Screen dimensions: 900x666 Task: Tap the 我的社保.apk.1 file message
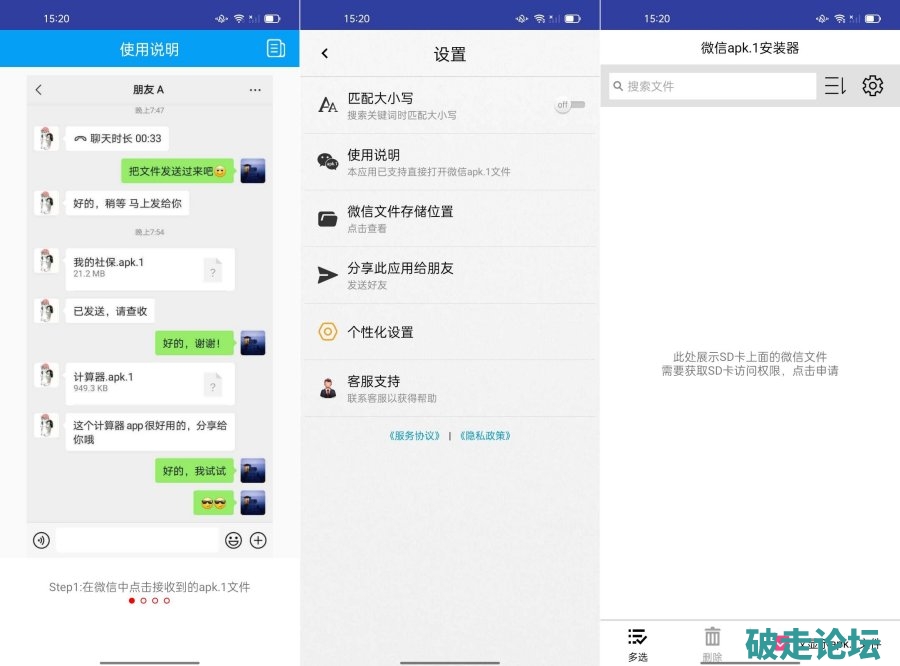pos(149,268)
